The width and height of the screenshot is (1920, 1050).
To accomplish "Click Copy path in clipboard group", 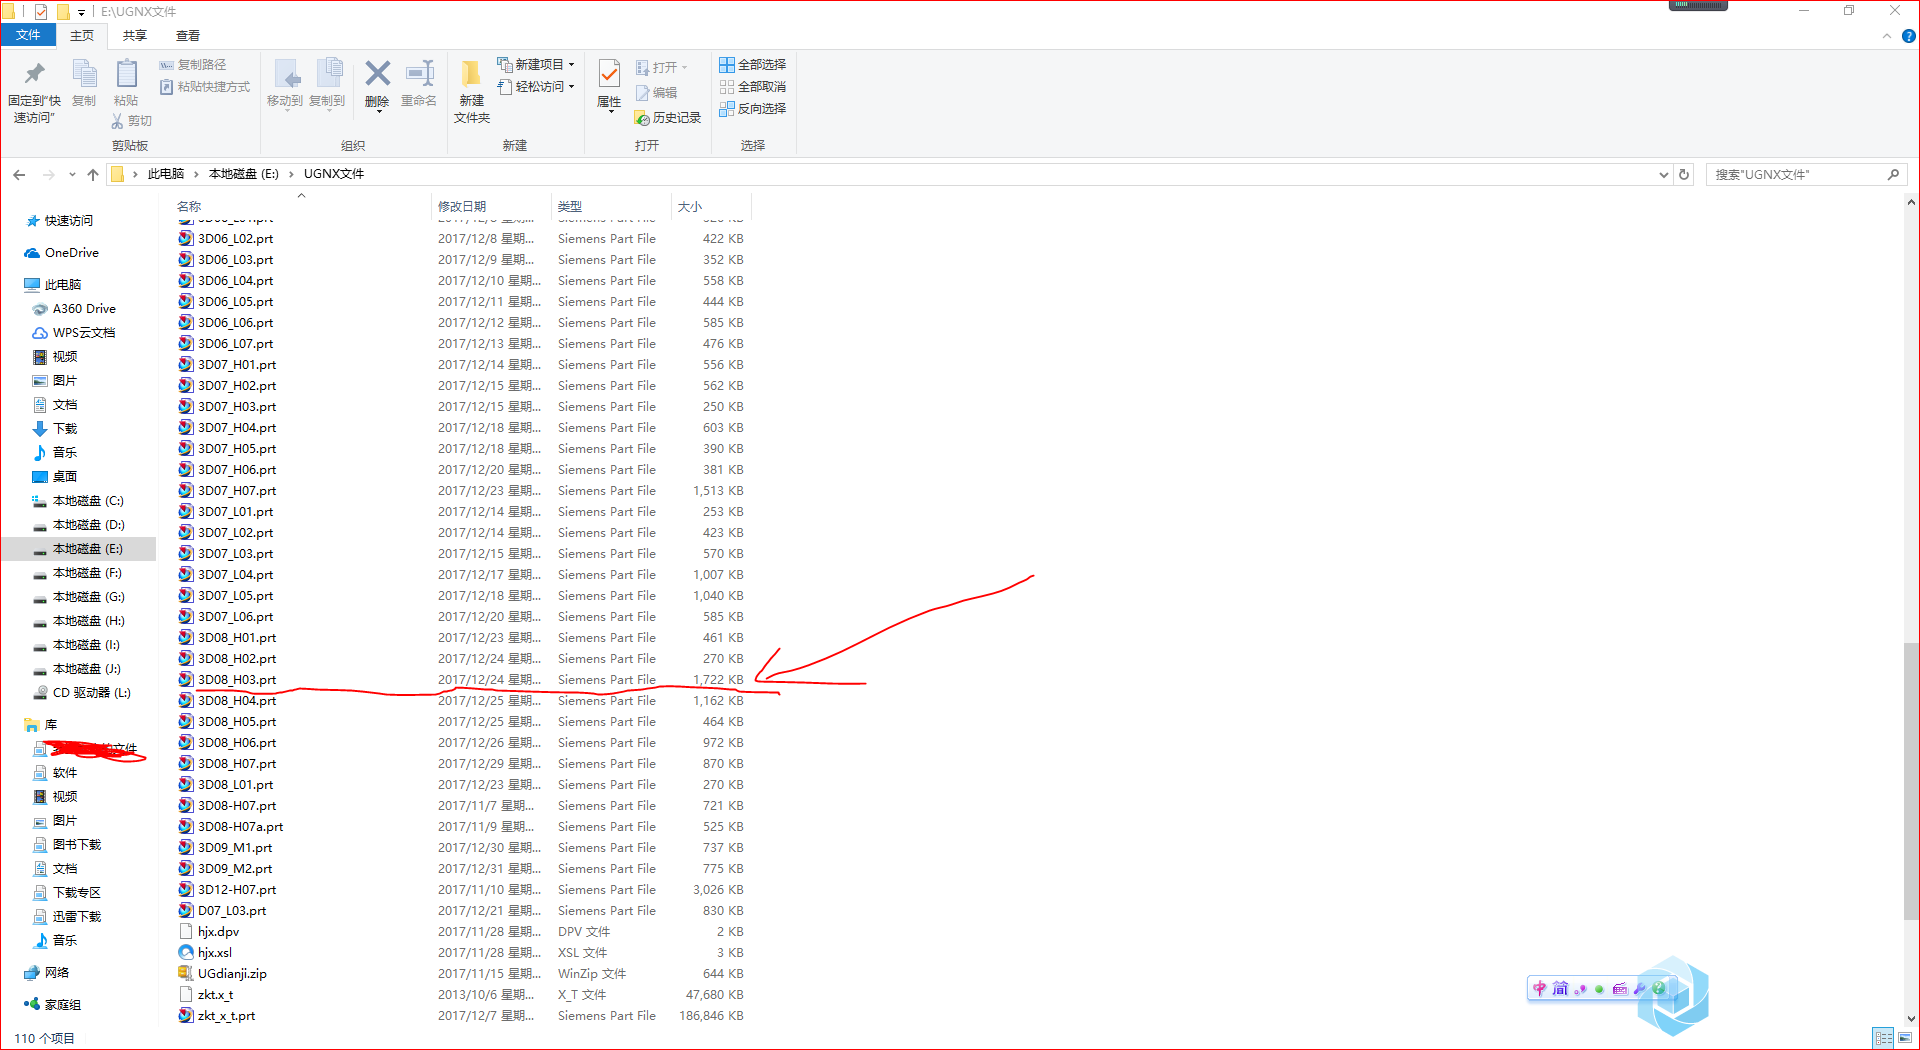I will 192,65.
